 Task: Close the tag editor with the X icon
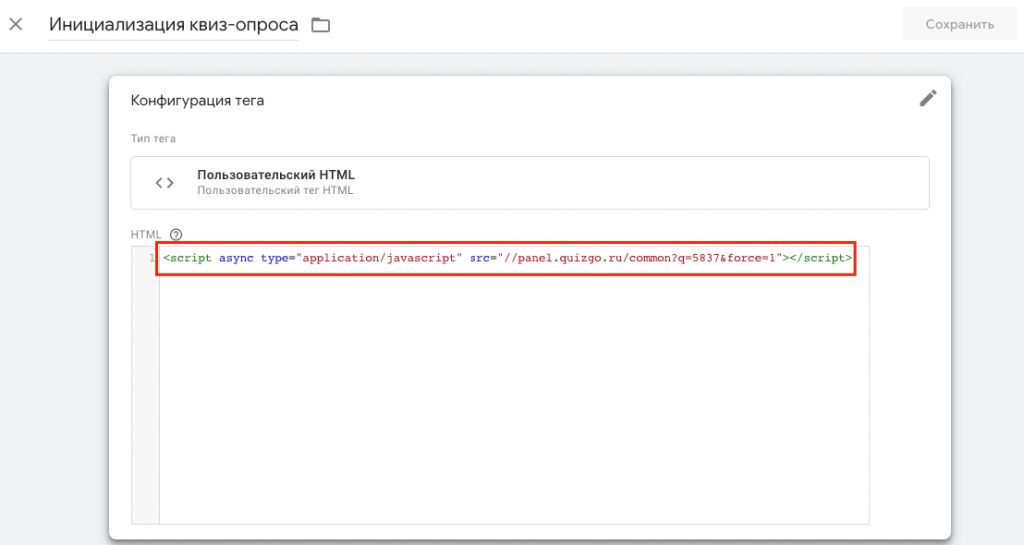click(x=16, y=24)
